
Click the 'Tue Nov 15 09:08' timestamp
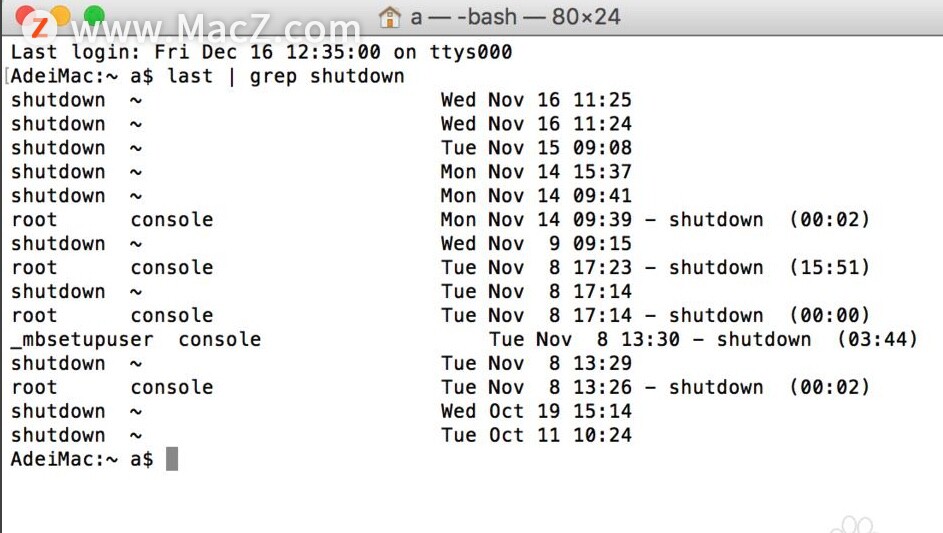tap(536, 147)
